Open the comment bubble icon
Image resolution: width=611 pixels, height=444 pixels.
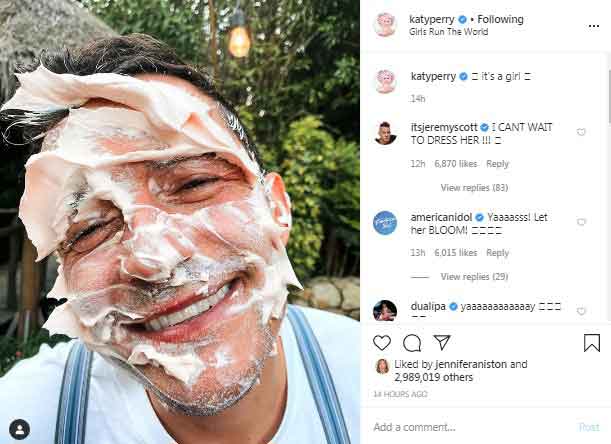(412, 343)
